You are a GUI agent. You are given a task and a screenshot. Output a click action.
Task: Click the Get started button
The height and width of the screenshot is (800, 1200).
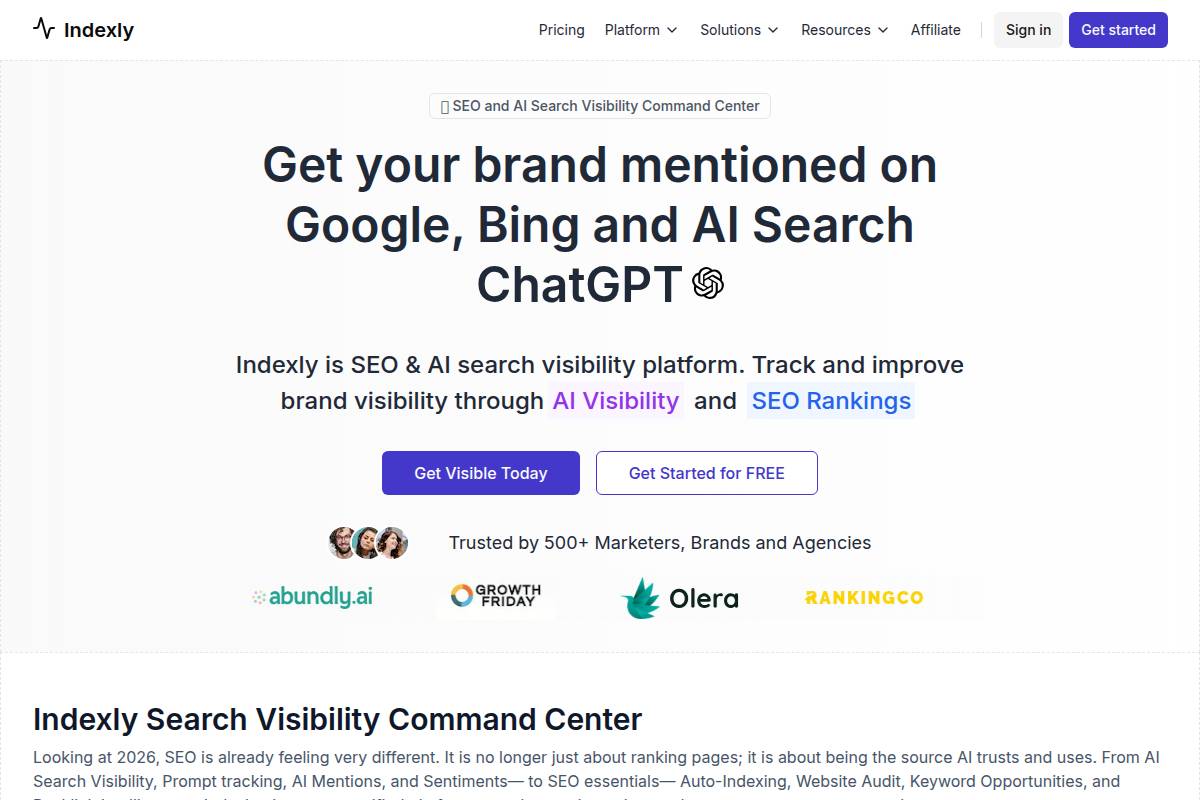1118,30
